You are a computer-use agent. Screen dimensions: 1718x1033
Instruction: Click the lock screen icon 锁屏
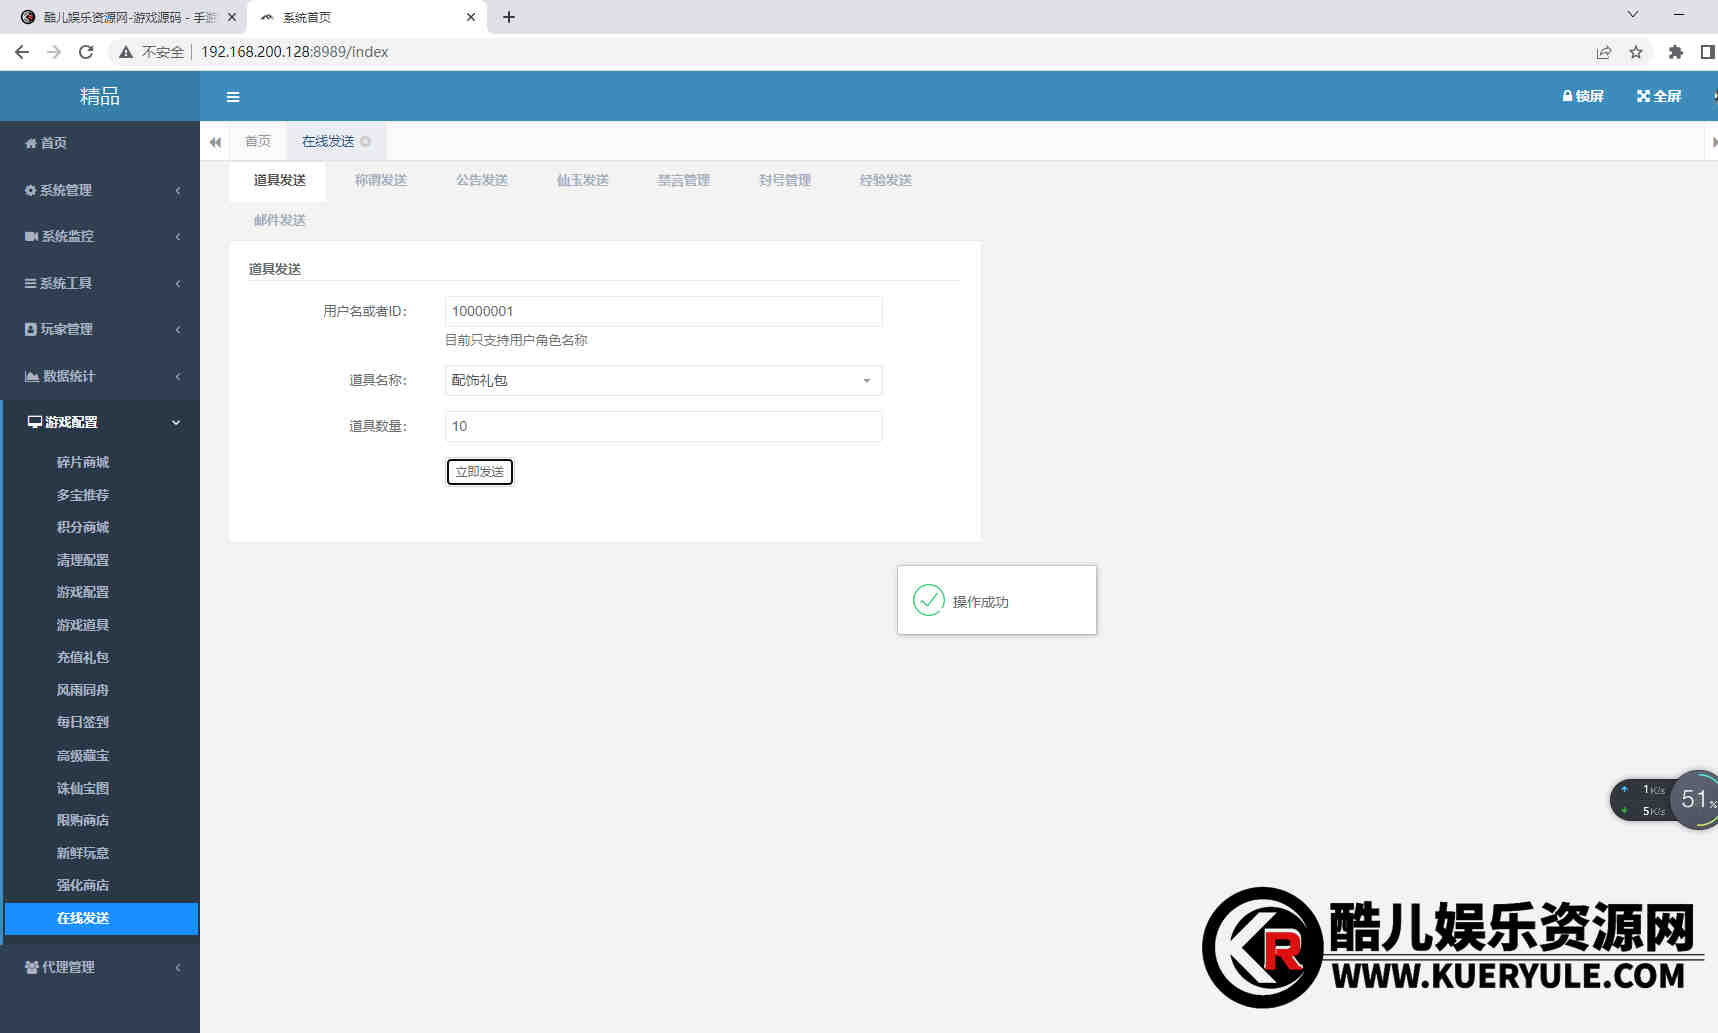pyautogui.click(x=1582, y=96)
